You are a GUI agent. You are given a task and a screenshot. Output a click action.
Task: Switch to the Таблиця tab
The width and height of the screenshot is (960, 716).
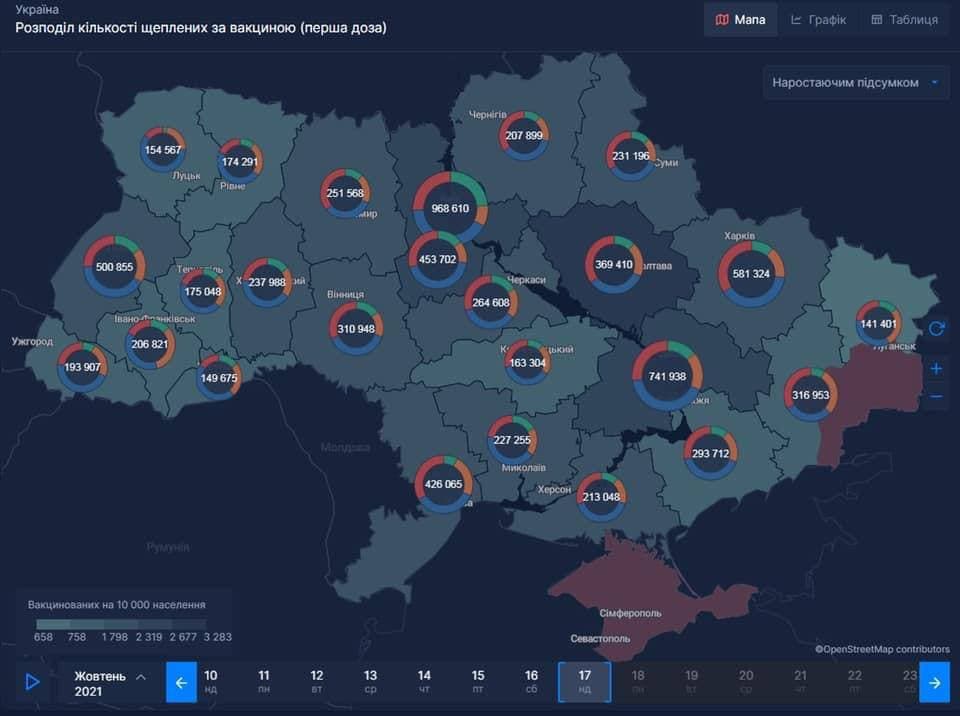903,19
